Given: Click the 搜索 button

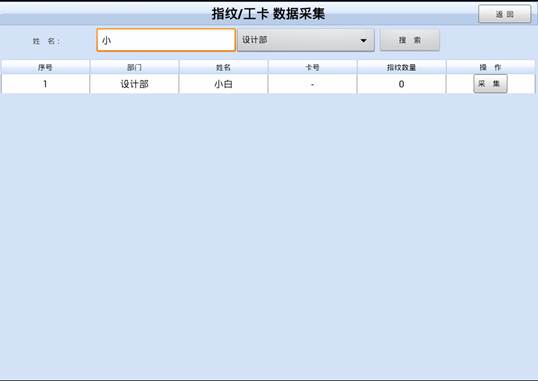Looking at the screenshot, I should [410, 40].
